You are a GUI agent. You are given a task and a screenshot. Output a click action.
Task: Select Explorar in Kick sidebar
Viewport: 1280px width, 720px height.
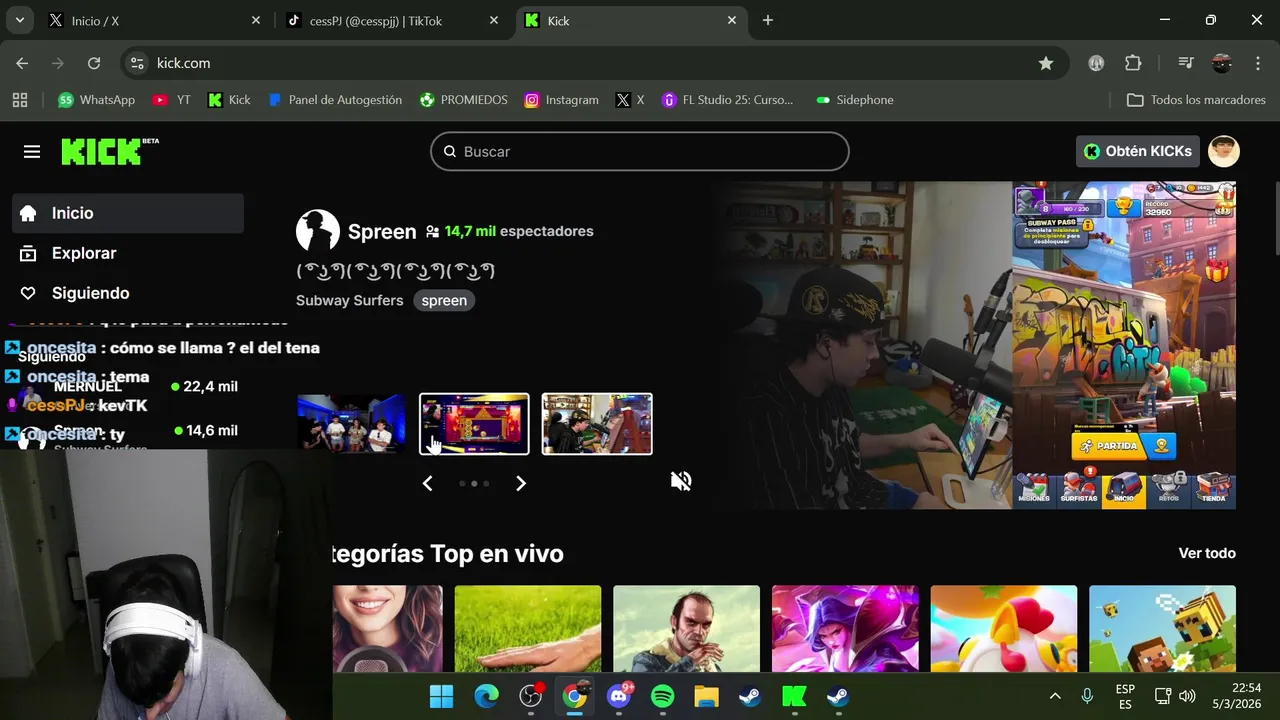tap(128, 253)
